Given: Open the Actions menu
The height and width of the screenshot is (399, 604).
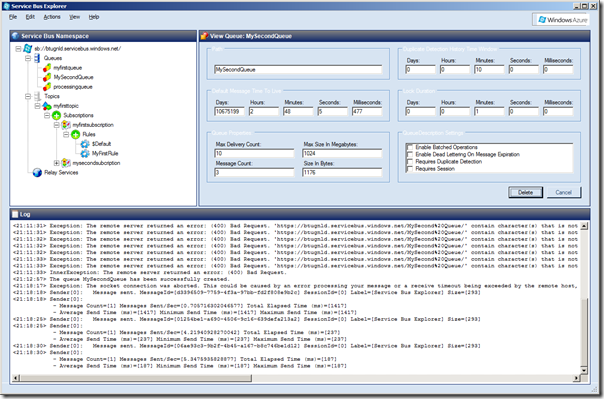Looking at the screenshot, I should coord(52,17).
